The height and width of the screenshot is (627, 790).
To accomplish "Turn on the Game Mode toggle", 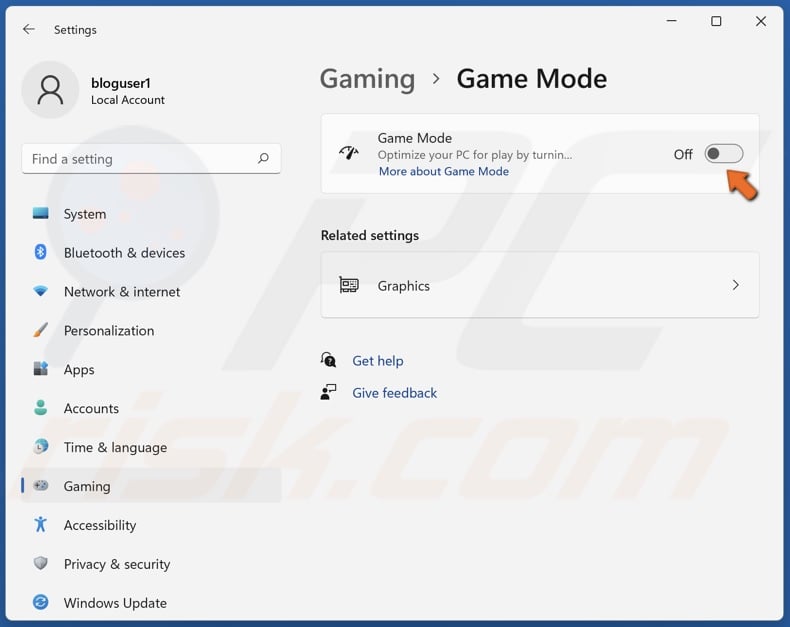I will (723, 154).
